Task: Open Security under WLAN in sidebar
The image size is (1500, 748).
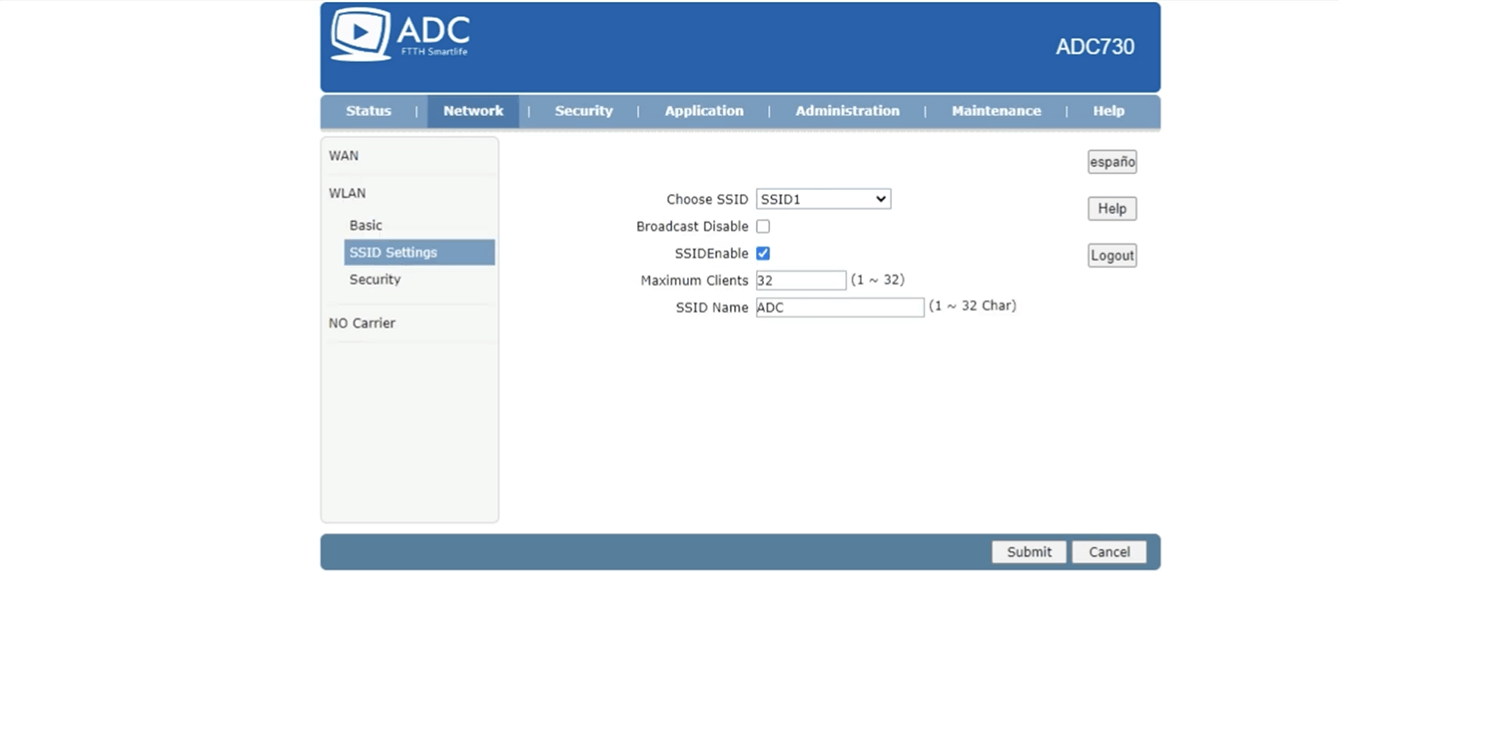Action: pyautogui.click(x=375, y=280)
